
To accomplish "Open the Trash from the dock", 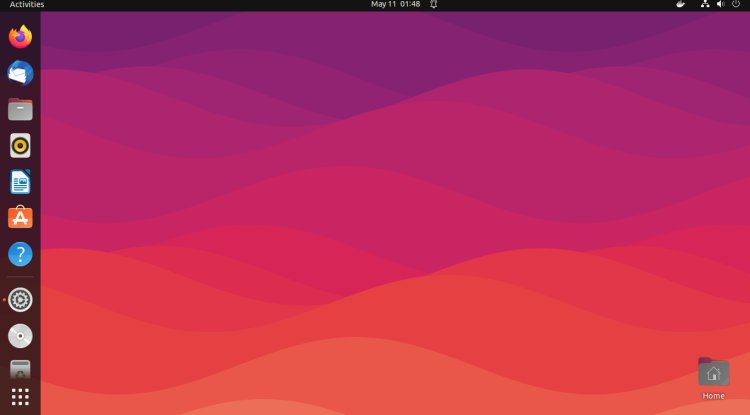I will pyautogui.click(x=20, y=369).
